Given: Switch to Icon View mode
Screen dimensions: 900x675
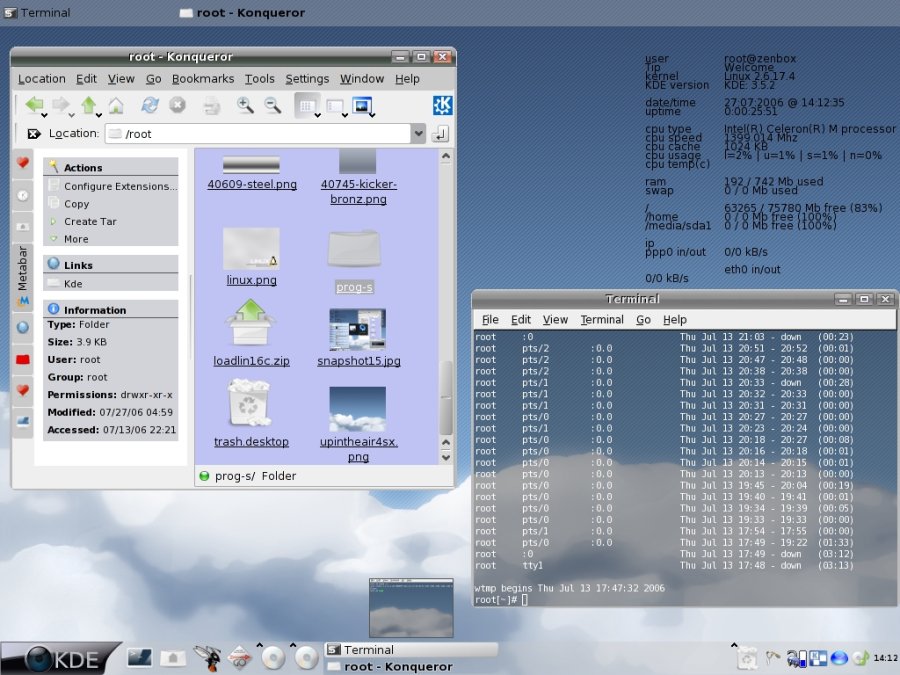Looking at the screenshot, I should point(305,106).
